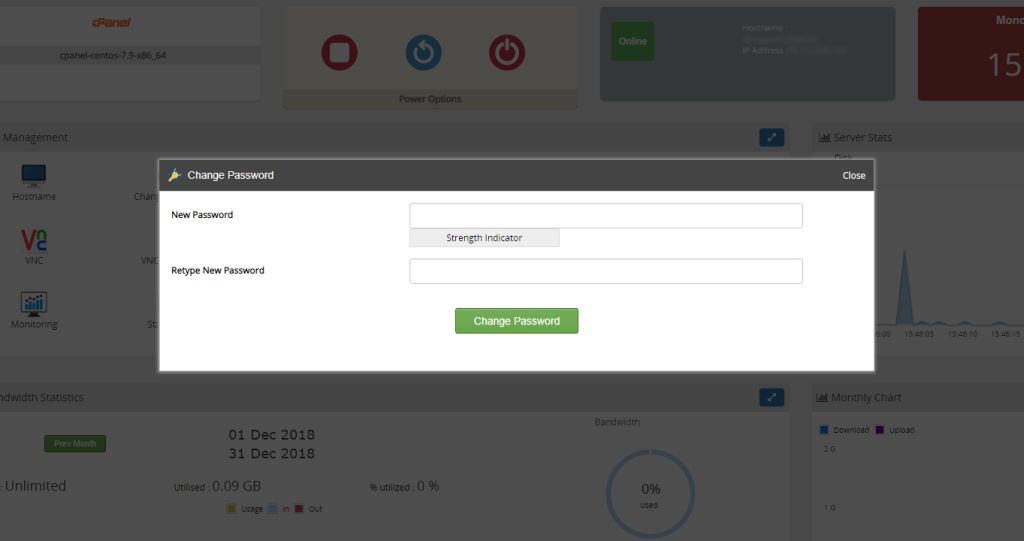The height and width of the screenshot is (541, 1024).
Task: Click the red Power Off icon
Action: coord(507,52)
